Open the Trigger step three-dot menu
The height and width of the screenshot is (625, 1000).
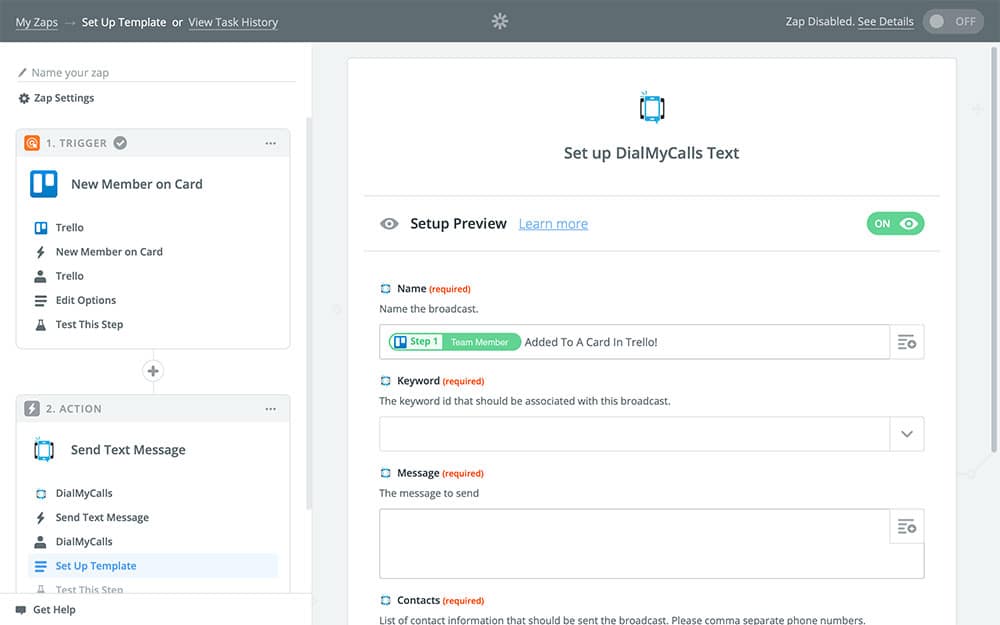tap(270, 143)
